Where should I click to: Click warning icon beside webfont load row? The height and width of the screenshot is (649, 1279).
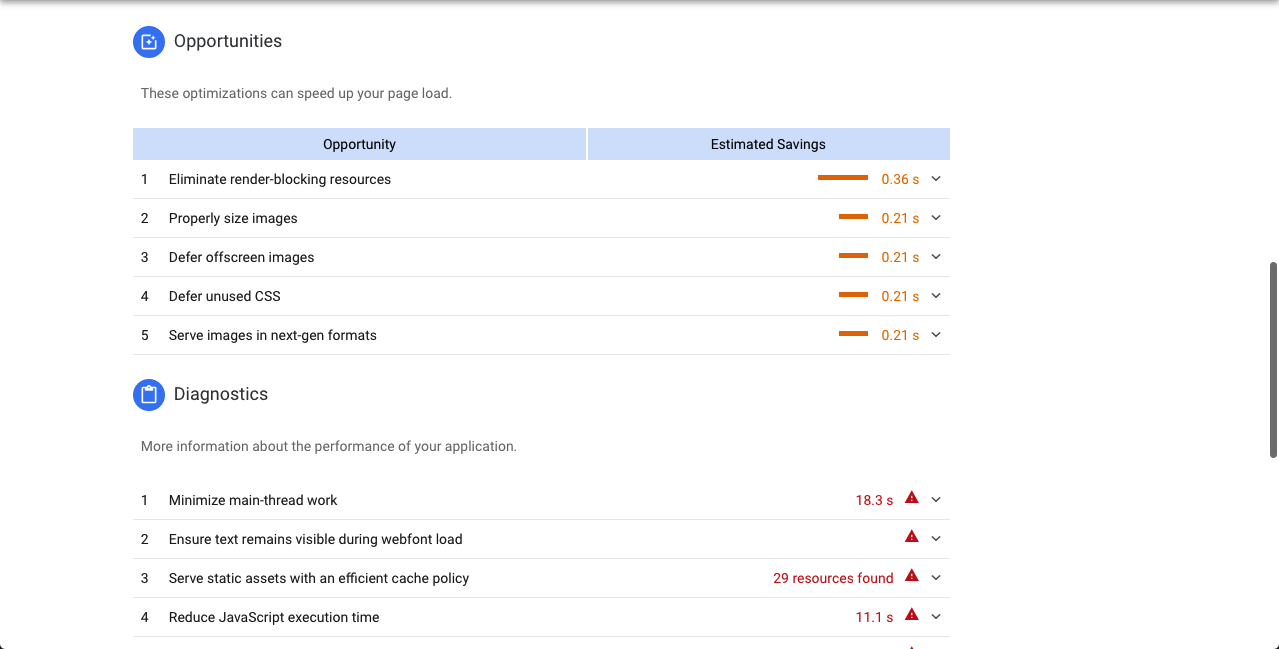pyautogui.click(x=911, y=536)
